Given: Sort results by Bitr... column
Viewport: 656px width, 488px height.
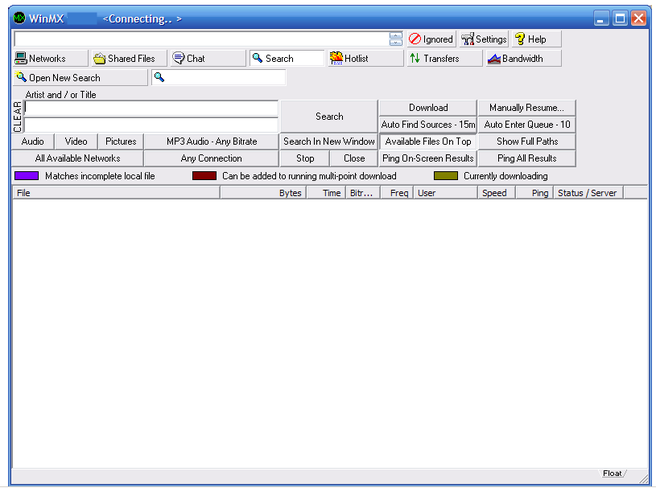Looking at the screenshot, I should click(362, 193).
